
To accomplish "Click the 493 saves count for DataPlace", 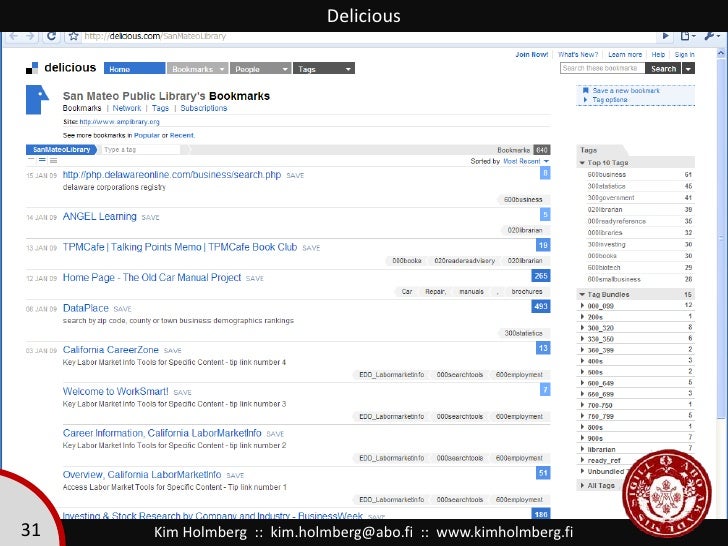I will (x=541, y=306).
